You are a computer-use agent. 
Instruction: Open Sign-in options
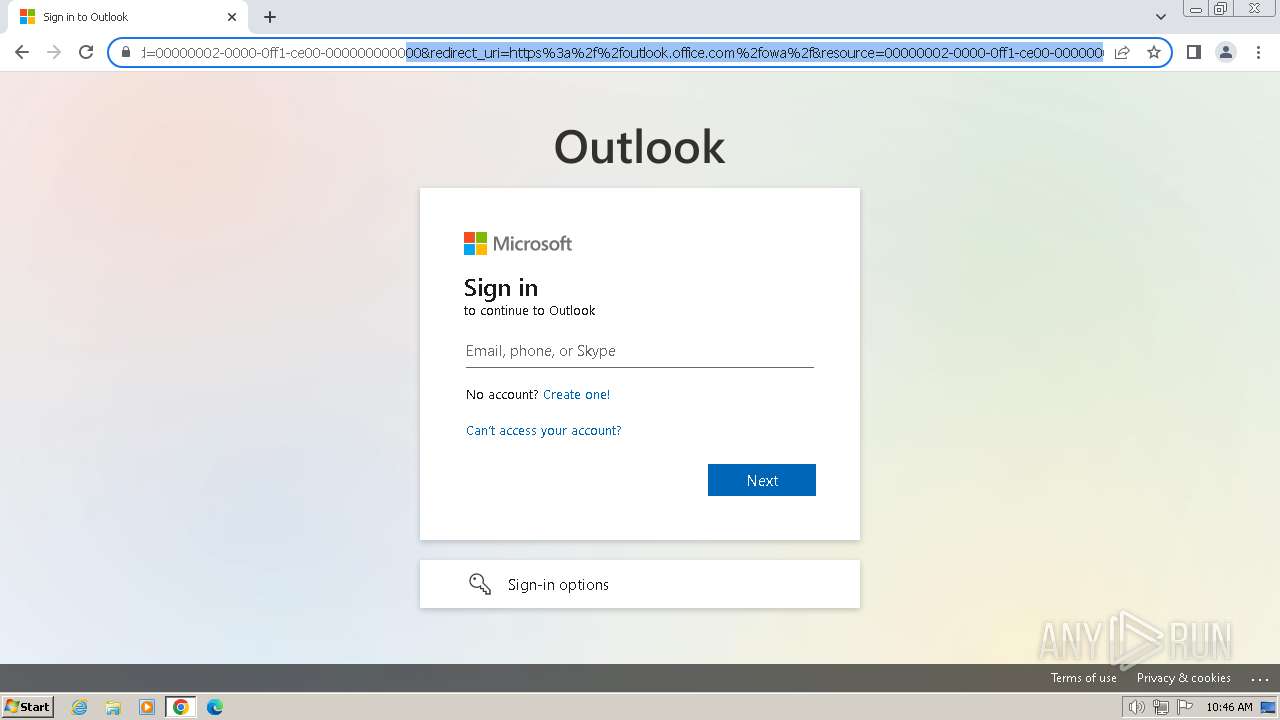tap(640, 584)
